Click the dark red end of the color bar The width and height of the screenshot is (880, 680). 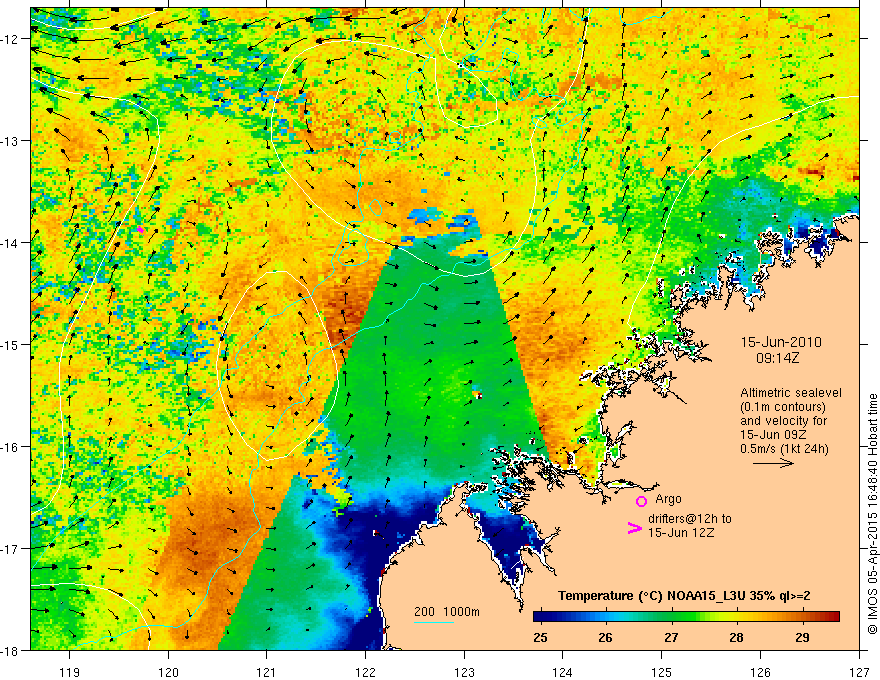833,617
